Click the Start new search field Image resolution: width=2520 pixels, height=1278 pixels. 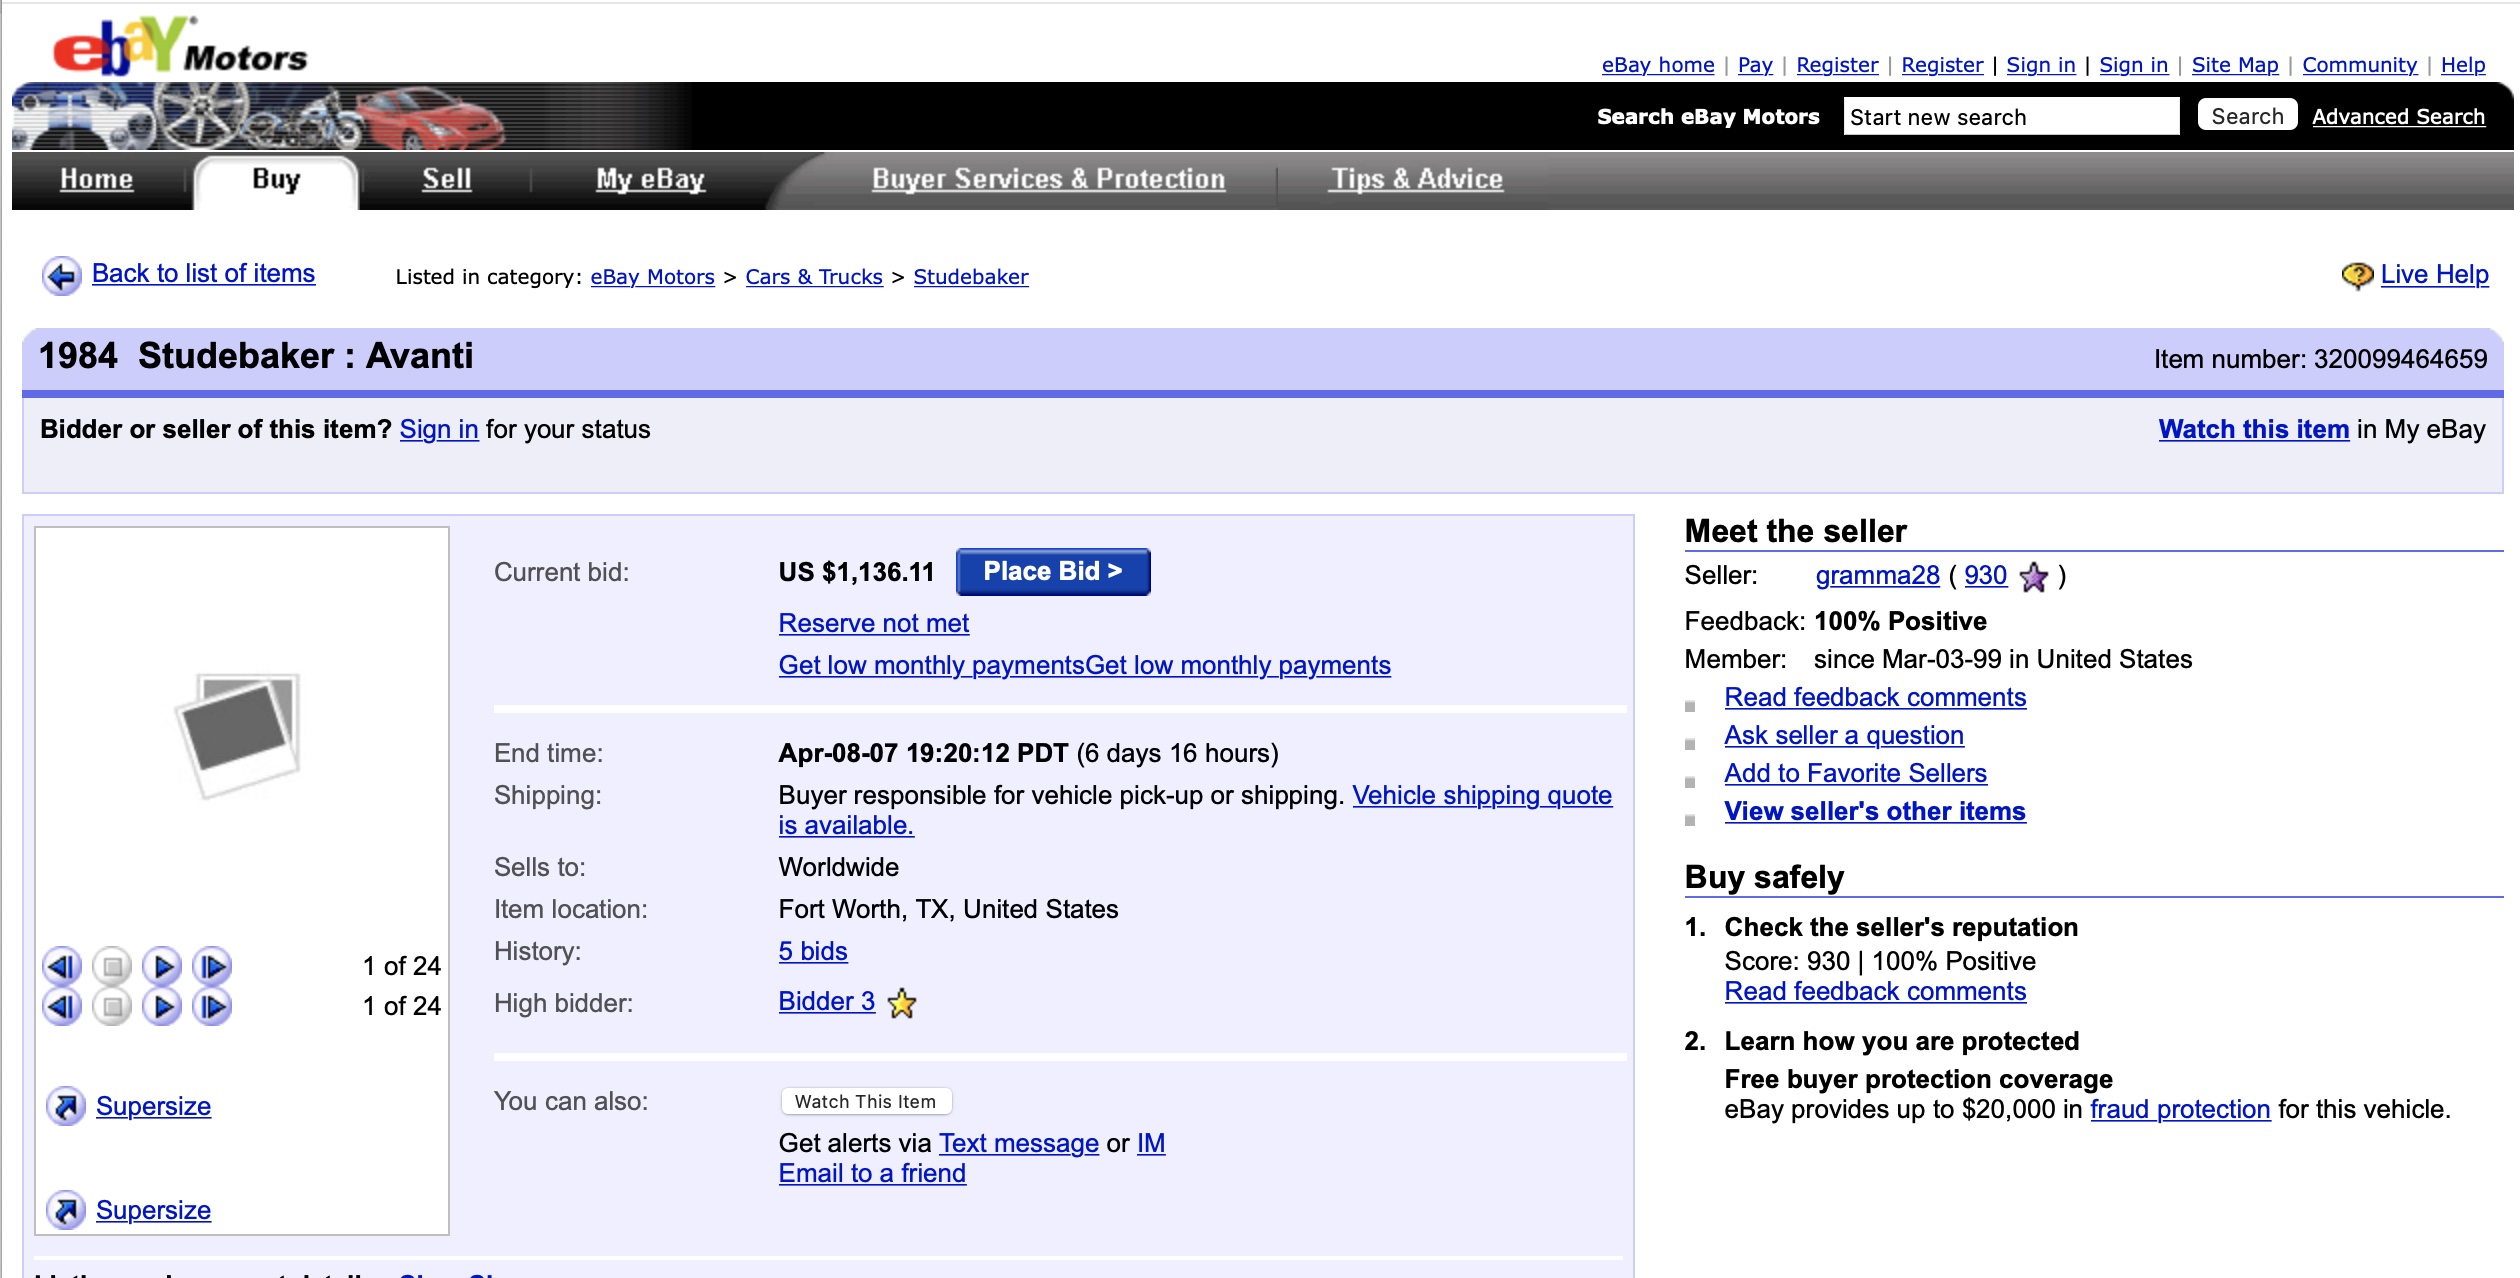click(2011, 116)
